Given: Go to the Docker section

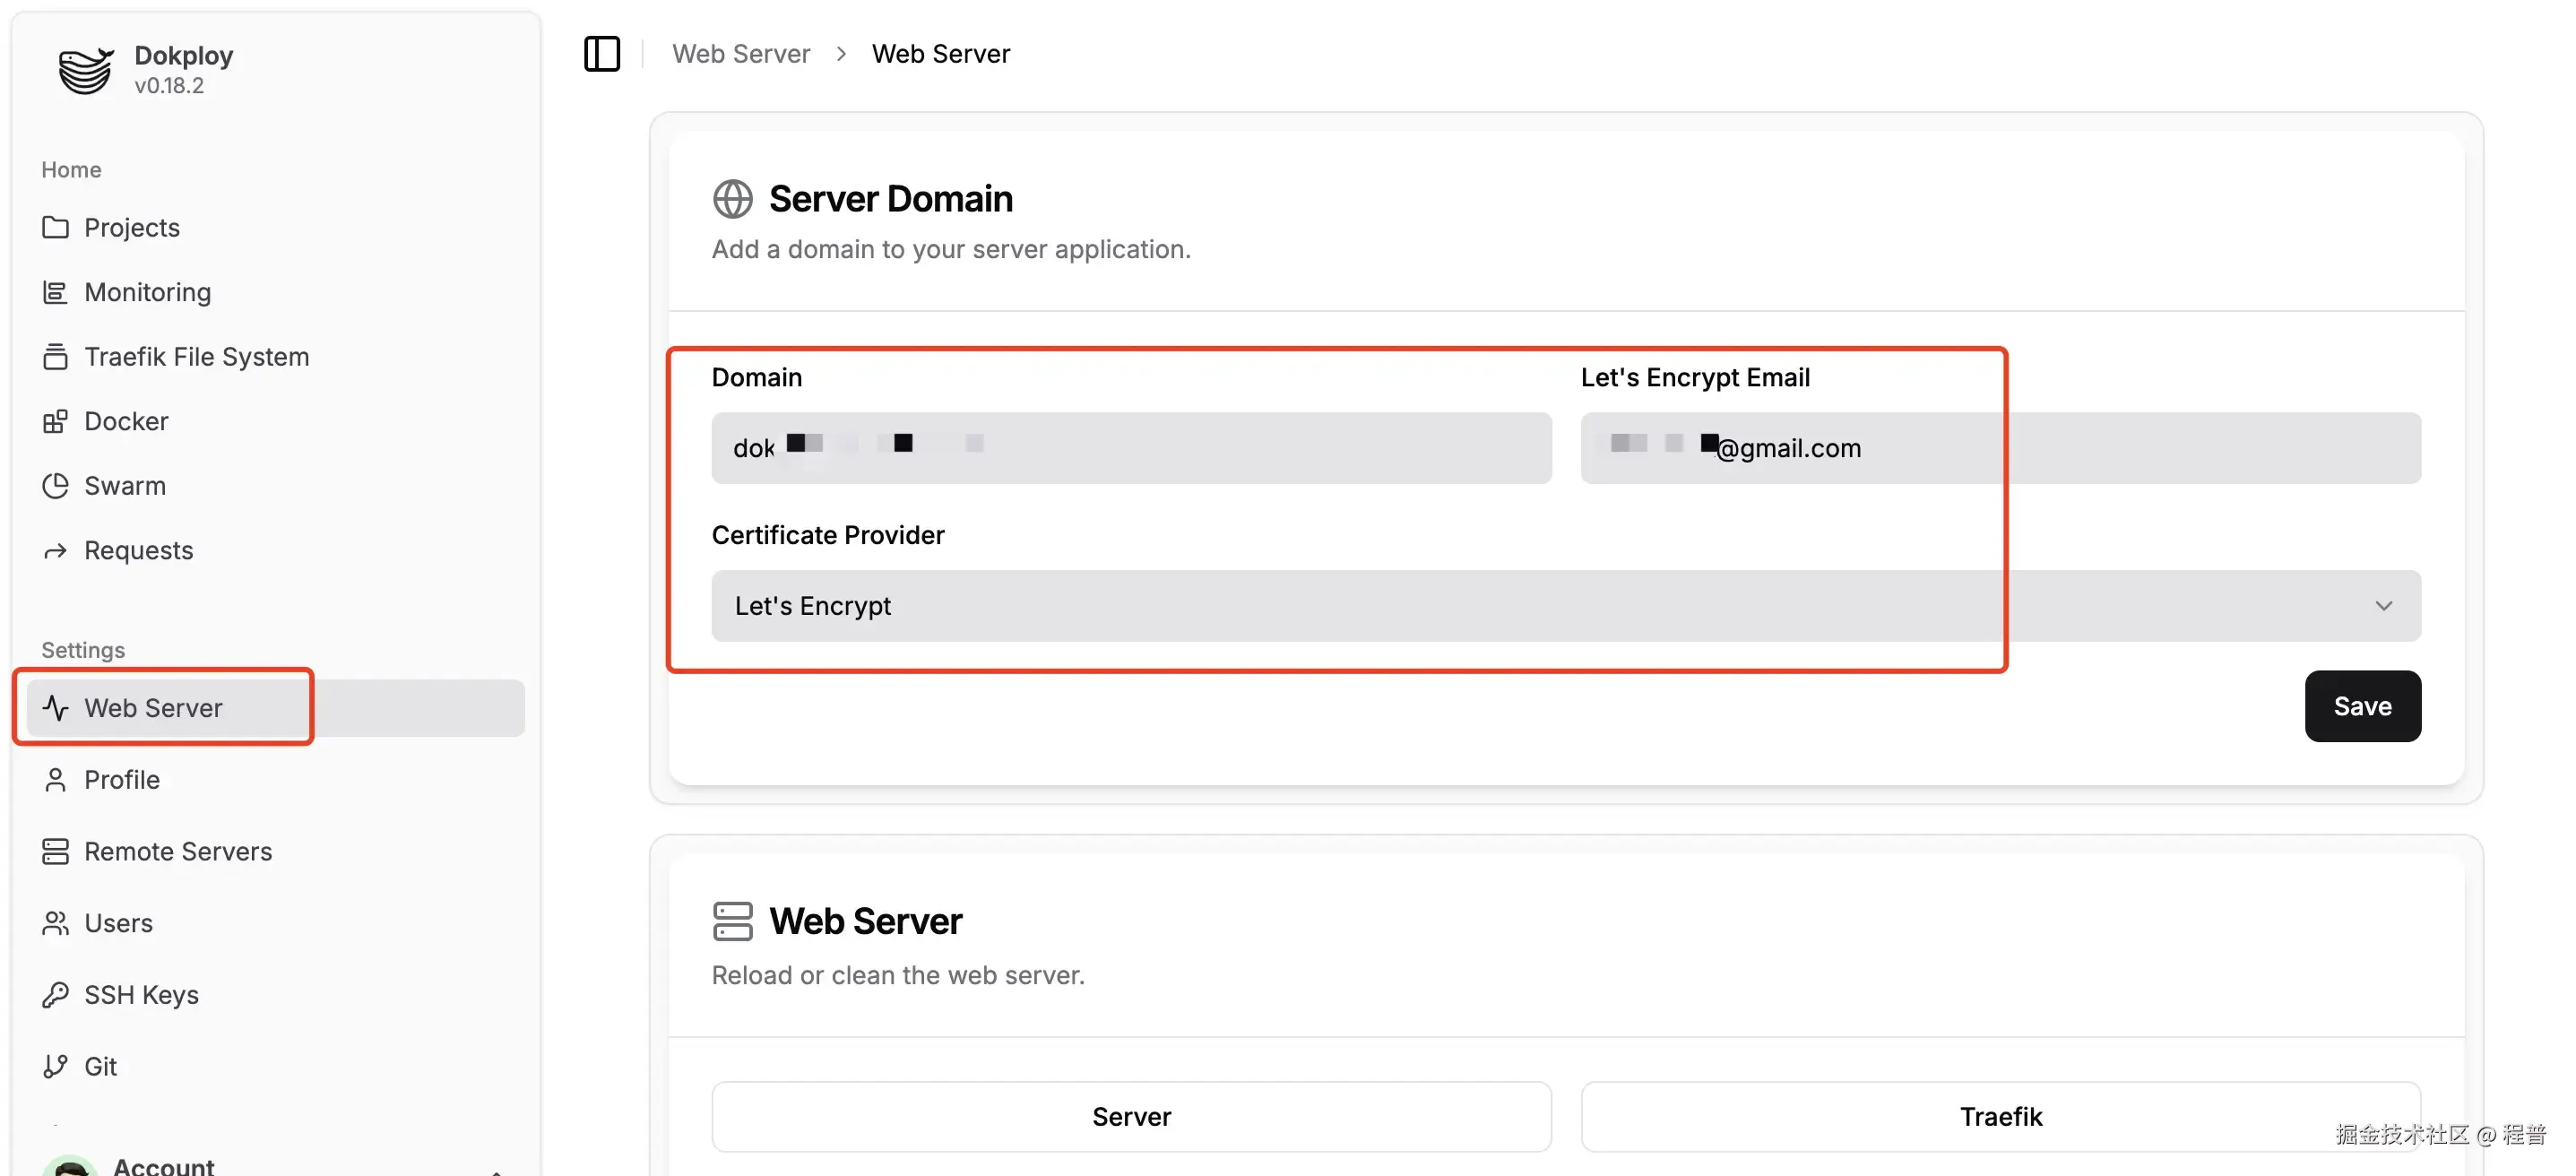Looking at the screenshot, I should 125,420.
